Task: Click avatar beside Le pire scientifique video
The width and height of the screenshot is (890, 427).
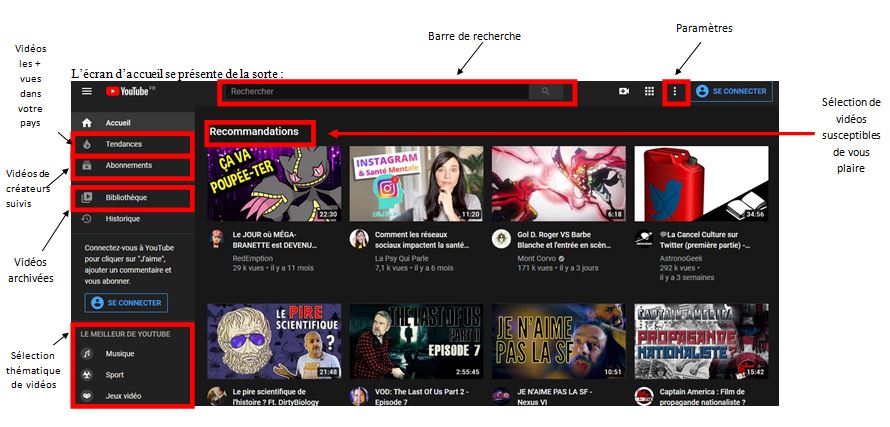Action: 216,396
